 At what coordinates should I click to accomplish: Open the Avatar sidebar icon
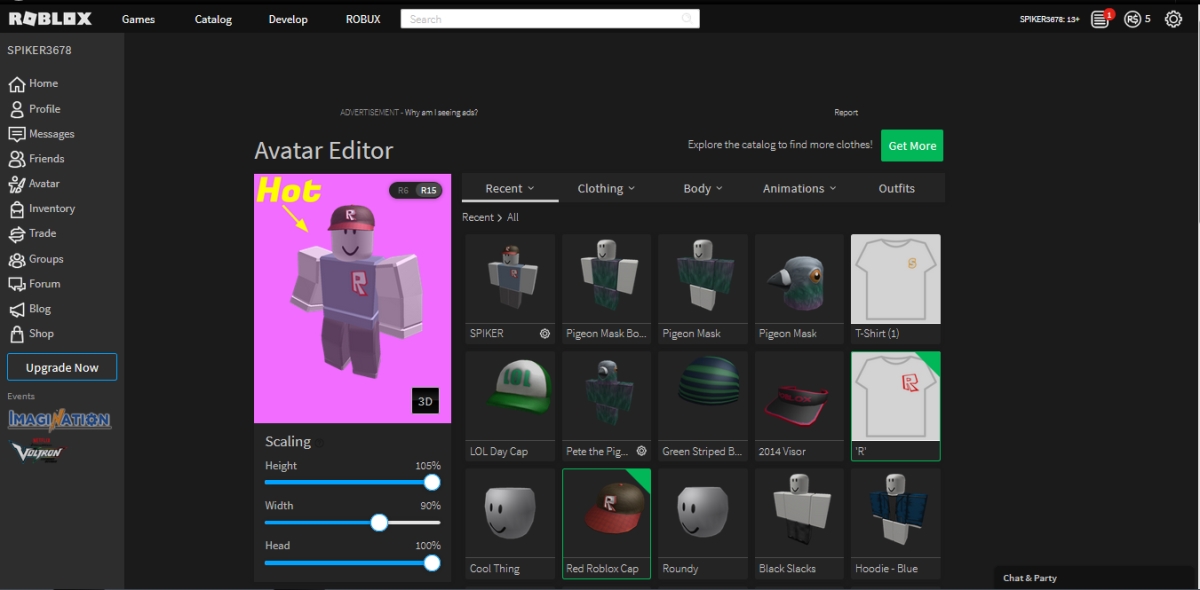pos(16,184)
